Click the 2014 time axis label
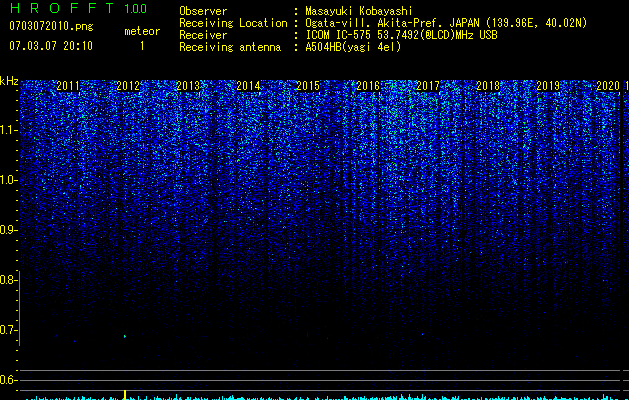Viewport: 629px width, 400px height. click(248, 85)
